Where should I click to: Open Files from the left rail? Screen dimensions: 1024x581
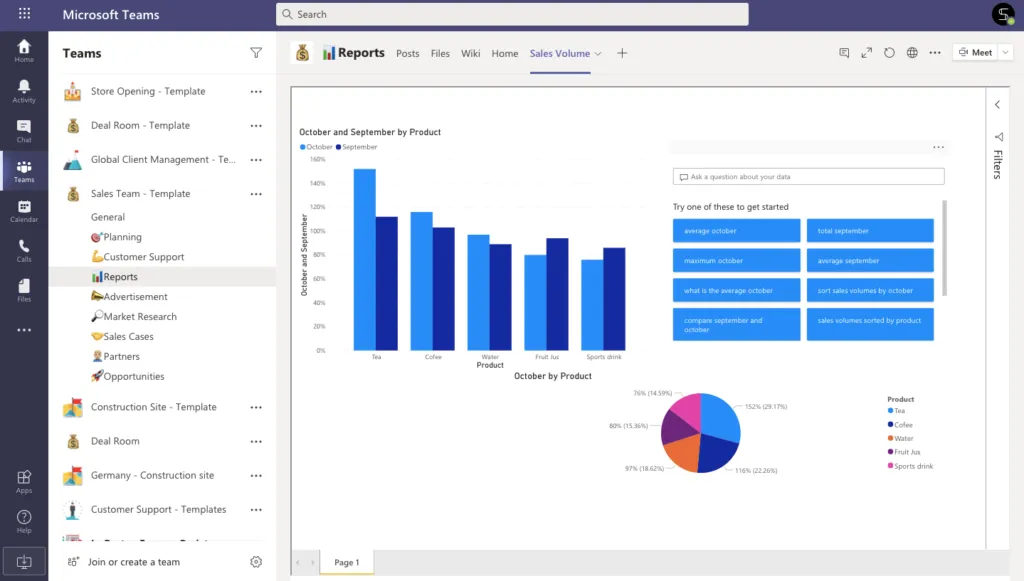pos(24,290)
